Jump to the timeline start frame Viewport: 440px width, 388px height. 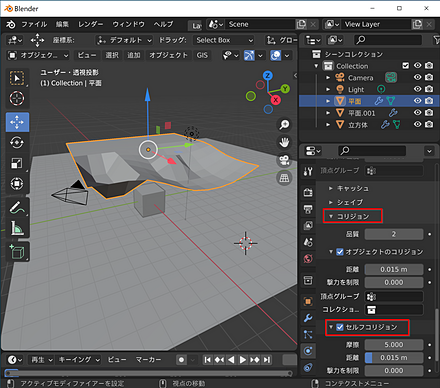(208, 360)
